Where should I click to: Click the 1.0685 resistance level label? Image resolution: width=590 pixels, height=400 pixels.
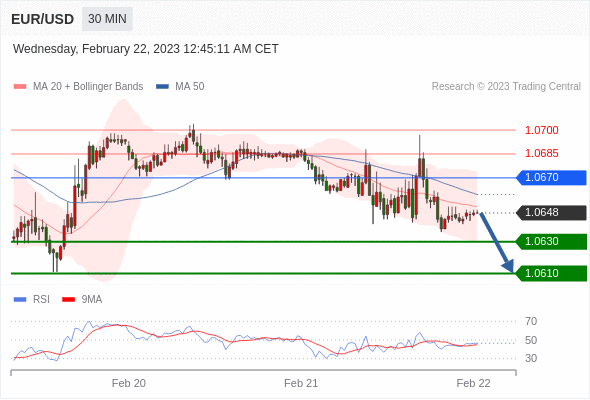tap(541, 154)
